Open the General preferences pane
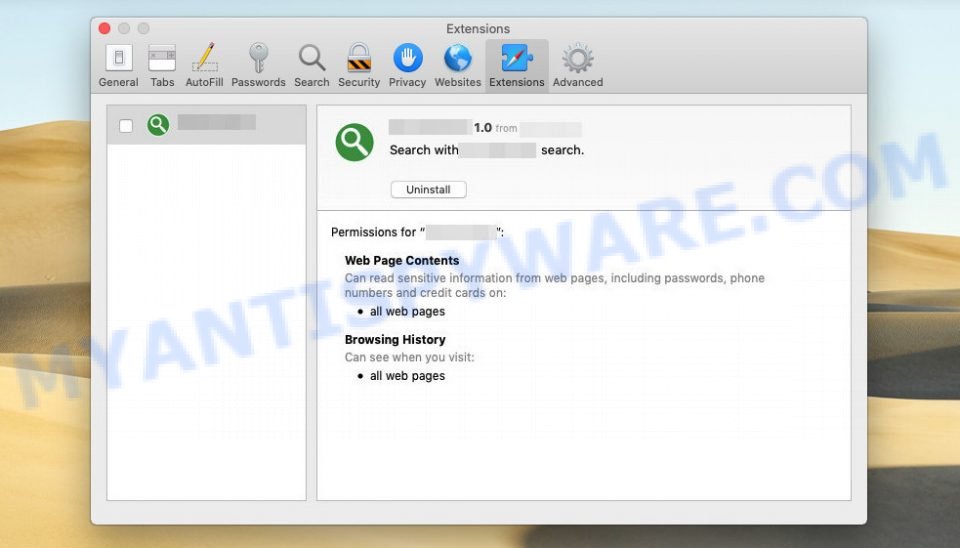 118,66
